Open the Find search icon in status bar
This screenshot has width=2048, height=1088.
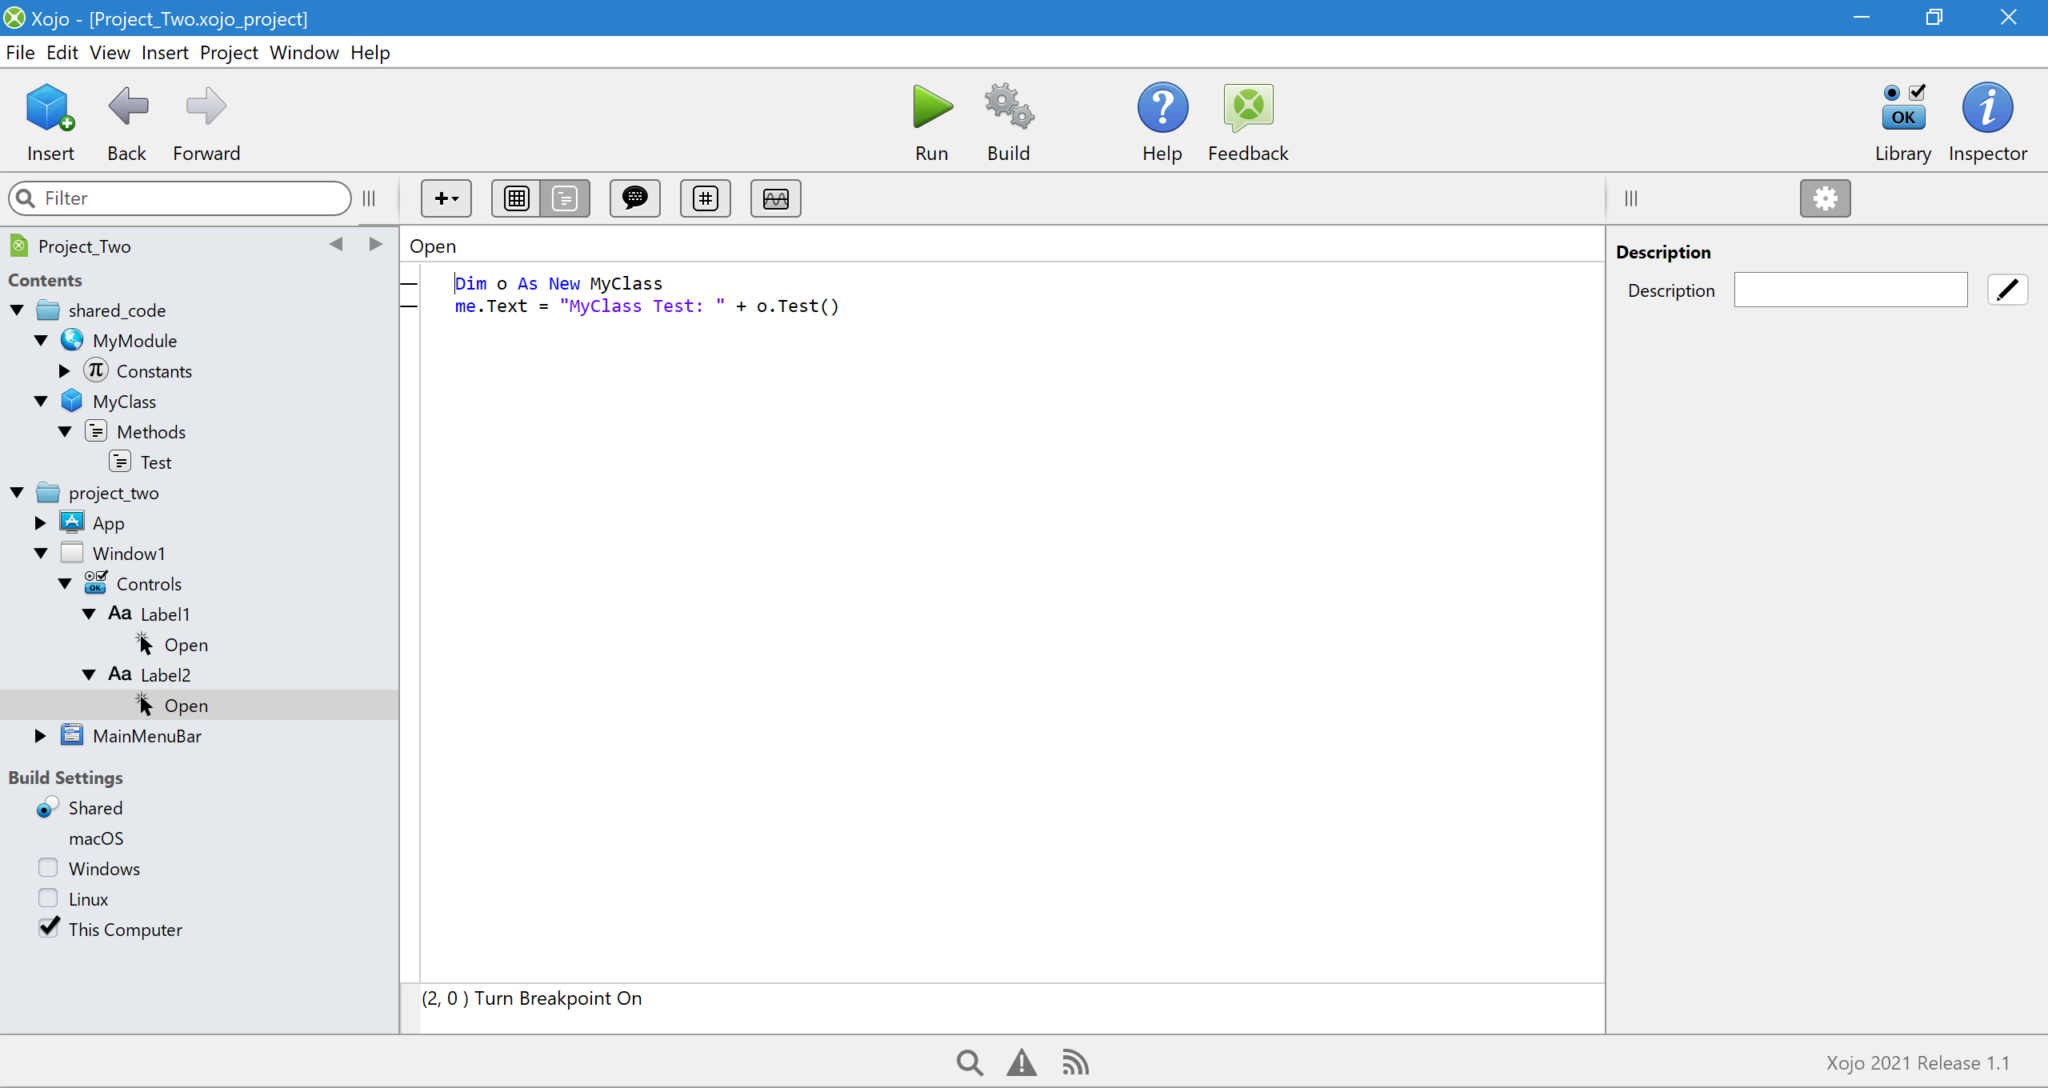[x=969, y=1062]
